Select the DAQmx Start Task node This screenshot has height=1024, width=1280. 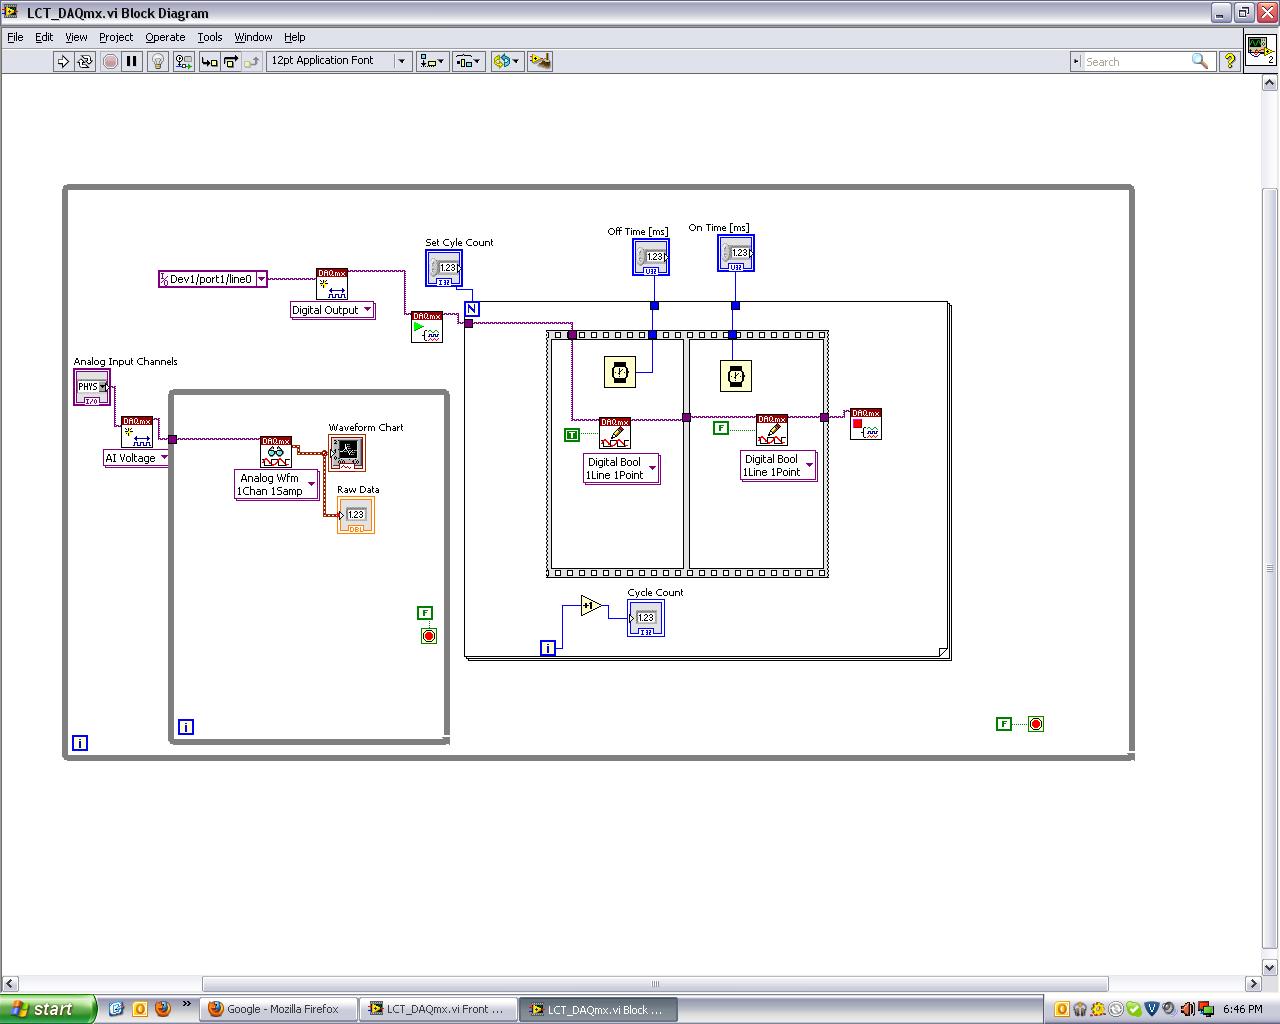427,327
